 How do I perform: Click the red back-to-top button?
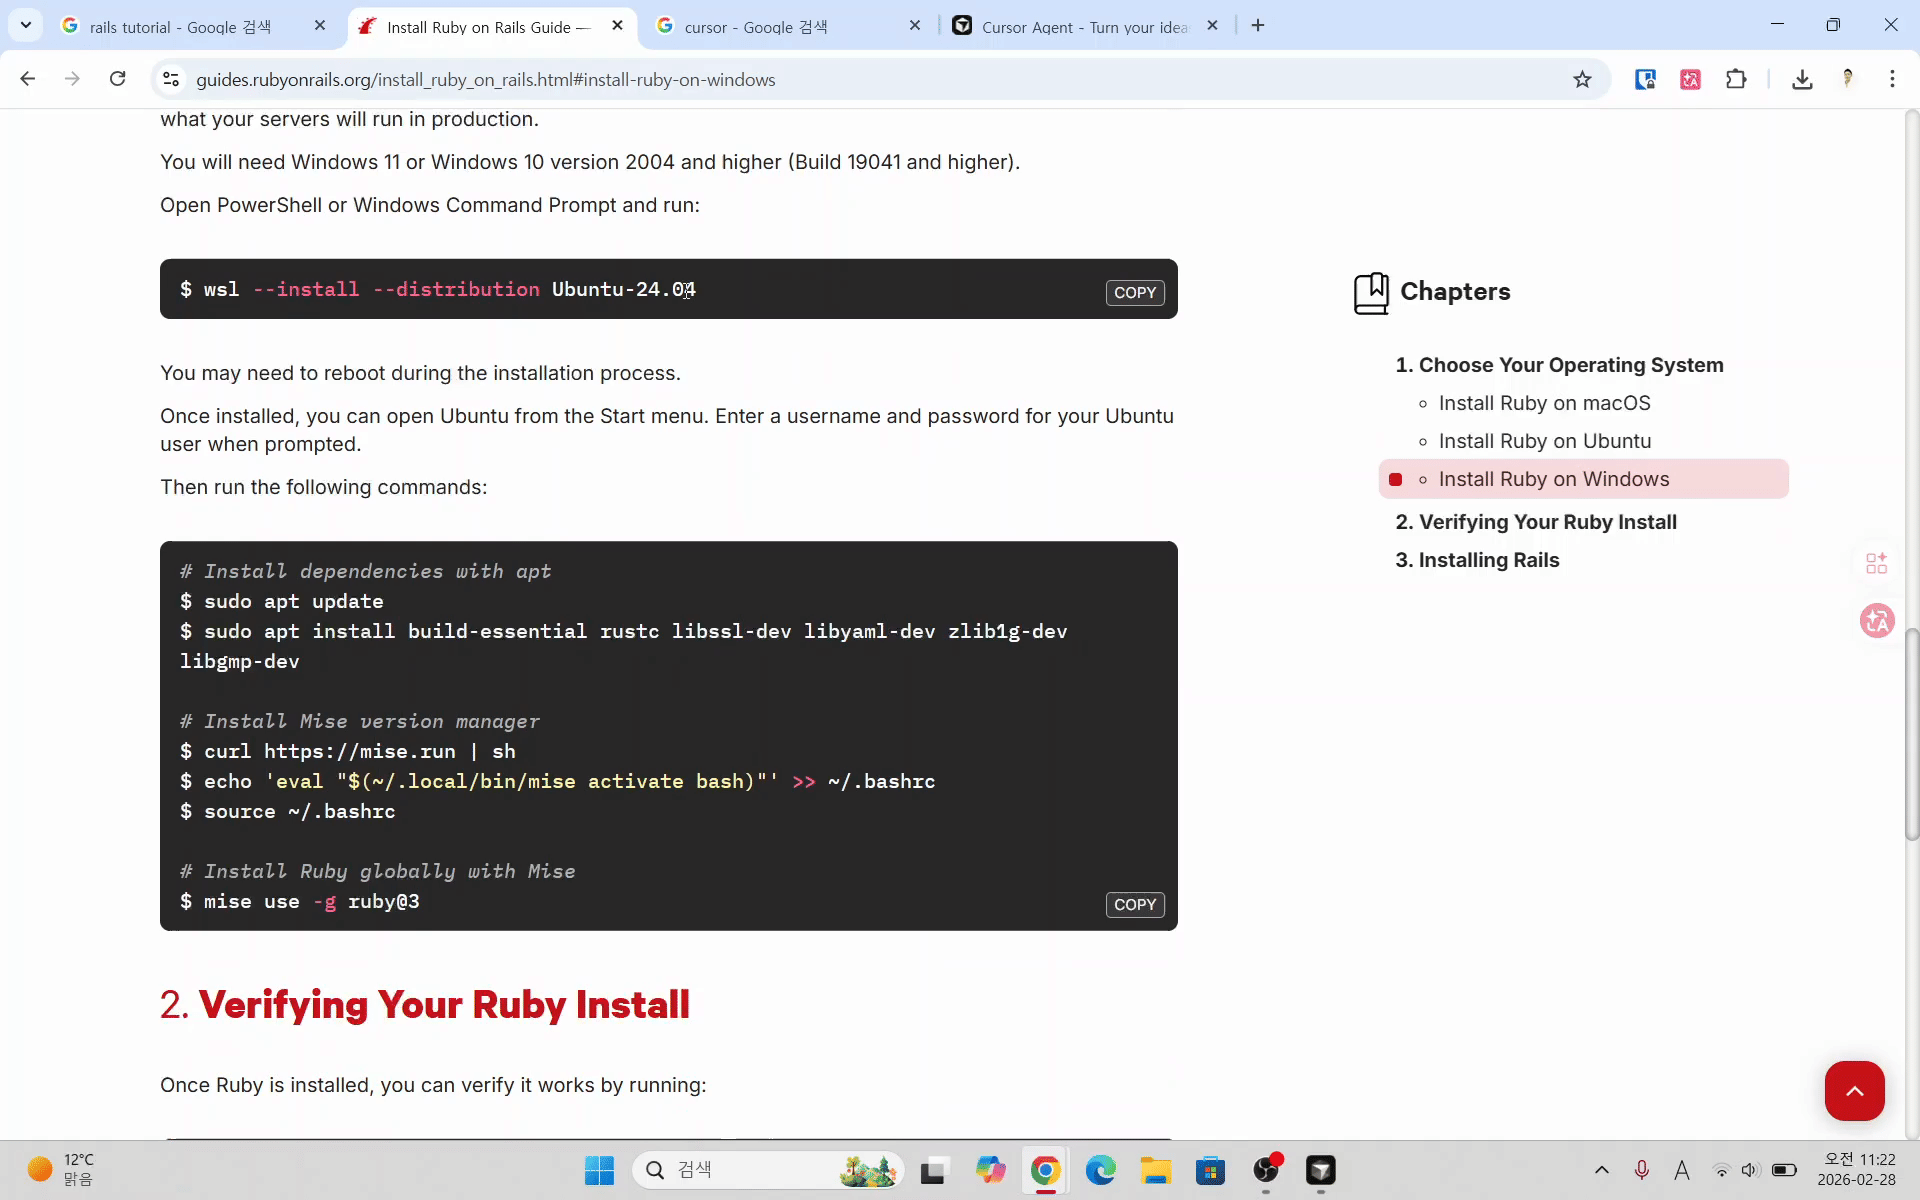click(x=1854, y=1090)
